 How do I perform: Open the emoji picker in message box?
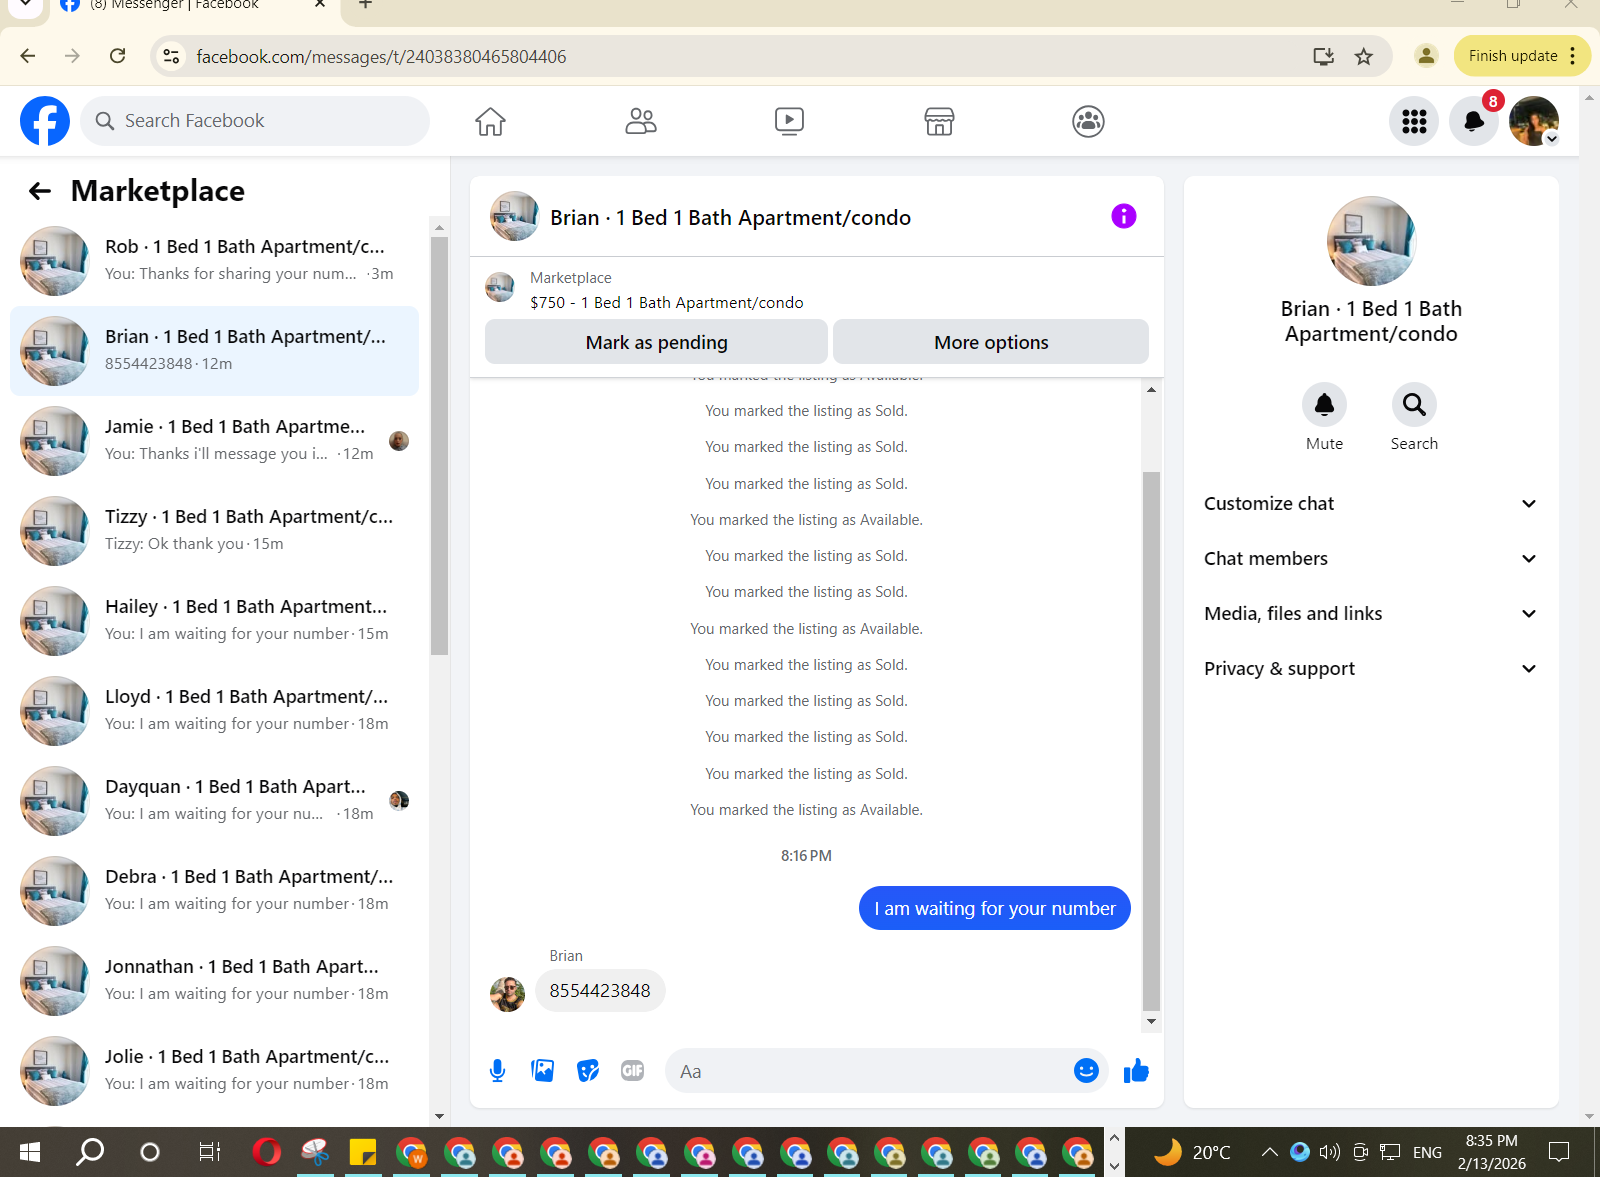(1086, 1071)
